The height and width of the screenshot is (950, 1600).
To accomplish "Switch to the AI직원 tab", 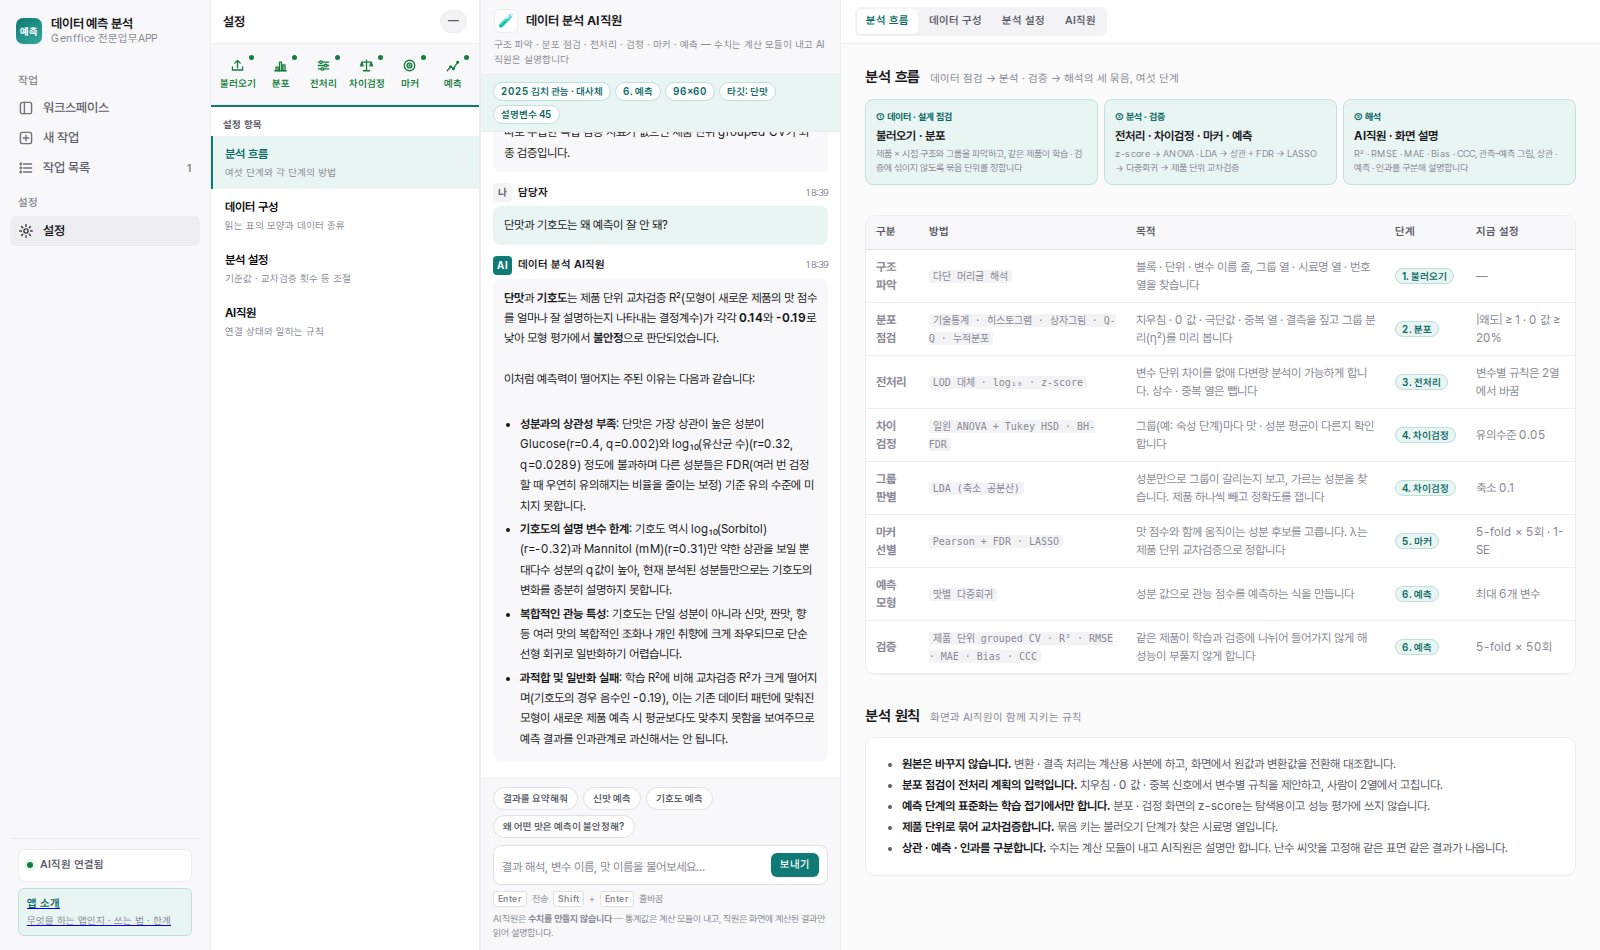I will click(1080, 20).
